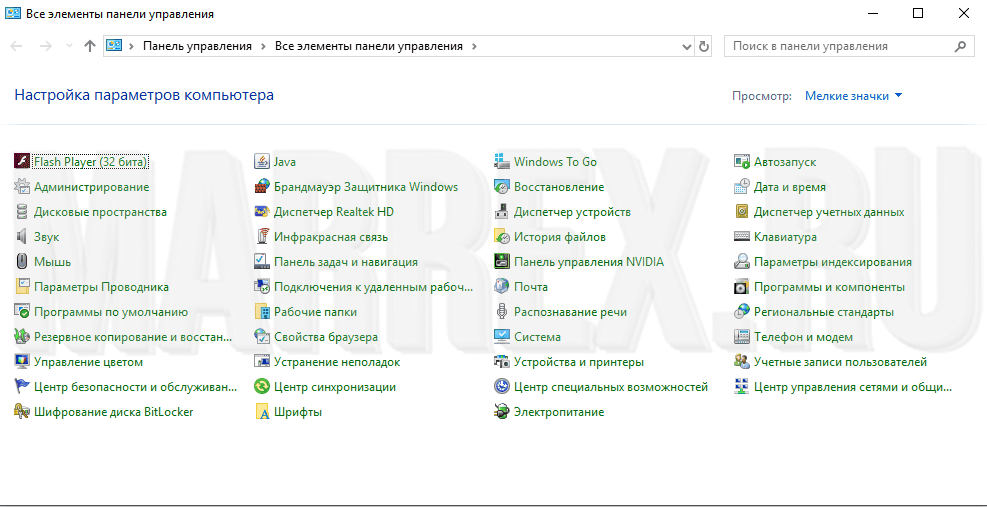Image resolution: width=987 pixels, height=507 pixels.
Task: Open Устранение неполадок
Action: (x=337, y=362)
